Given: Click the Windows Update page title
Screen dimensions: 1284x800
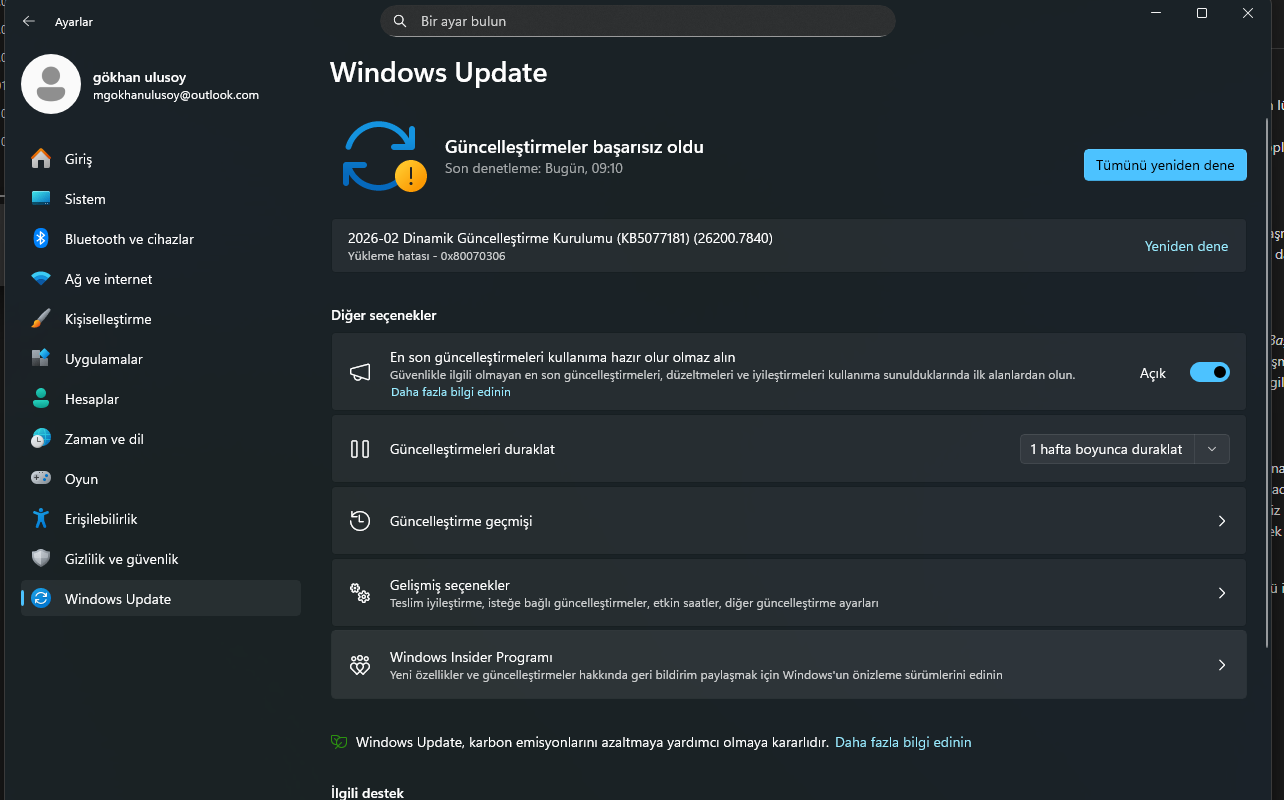Looking at the screenshot, I should tap(439, 73).
